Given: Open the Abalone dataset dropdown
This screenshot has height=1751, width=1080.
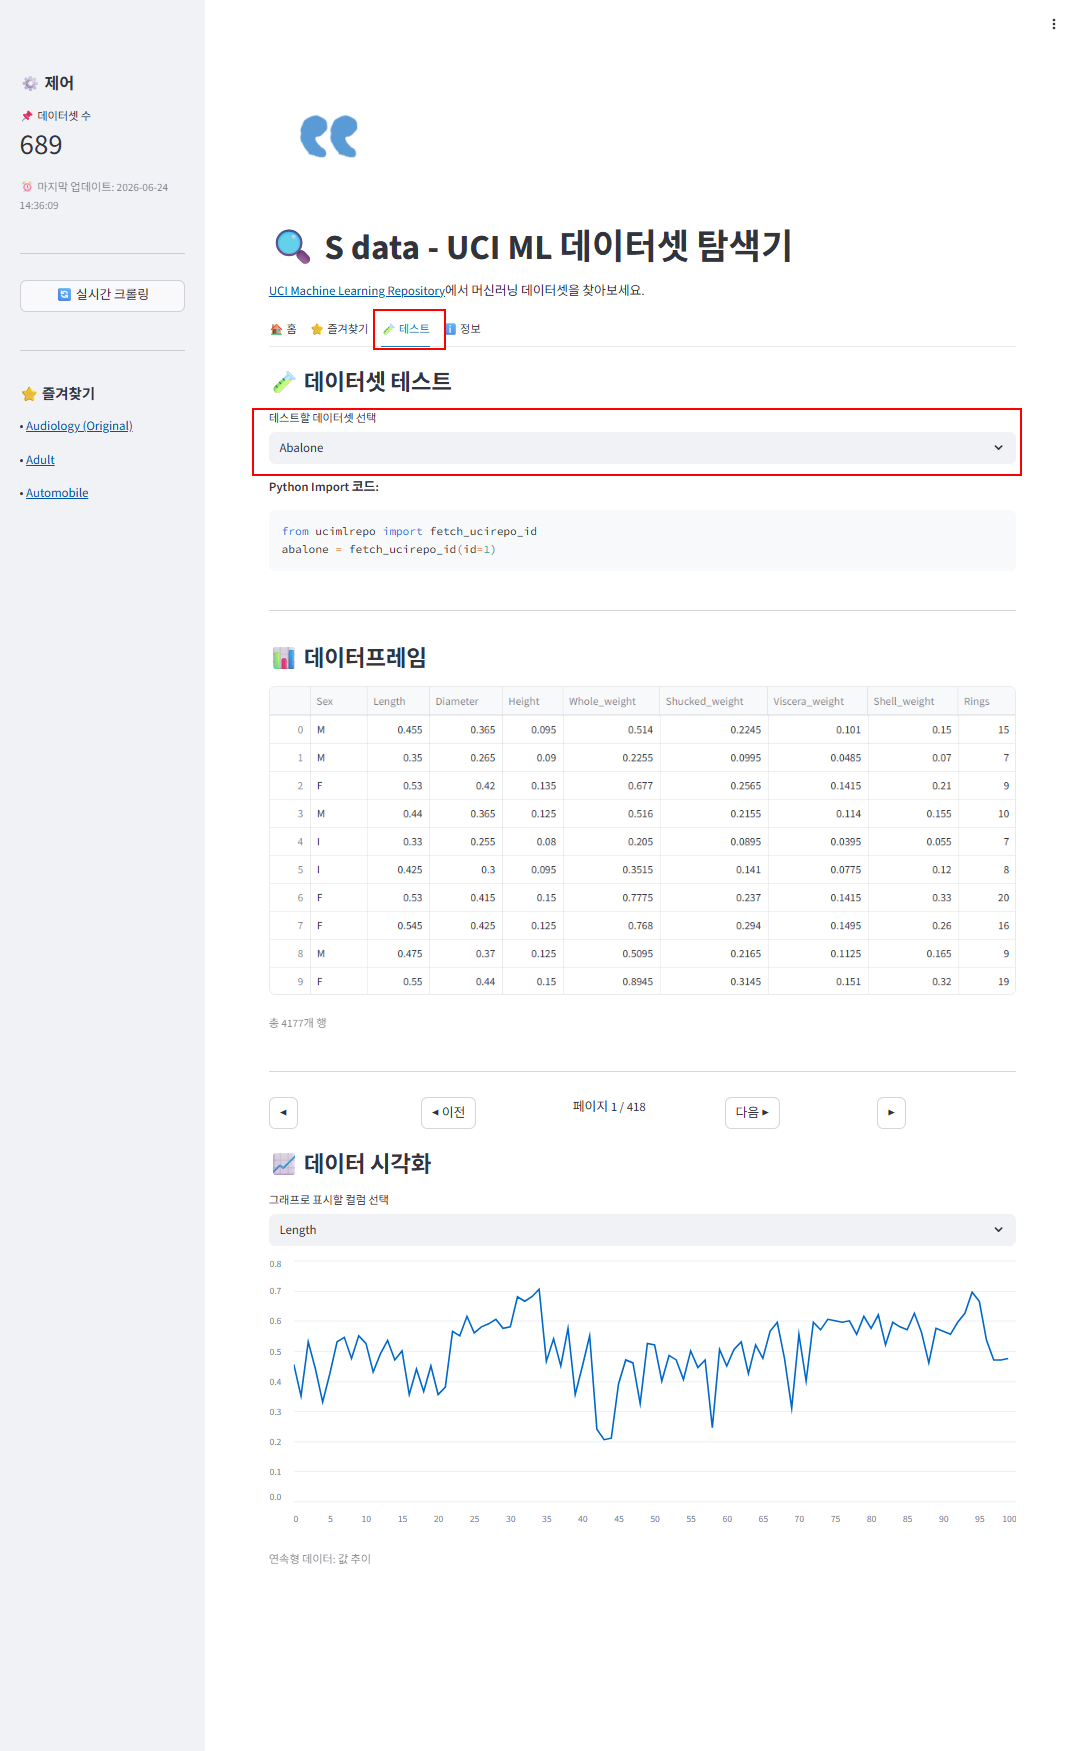Looking at the screenshot, I should pyautogui.click(x=642, y=448).
